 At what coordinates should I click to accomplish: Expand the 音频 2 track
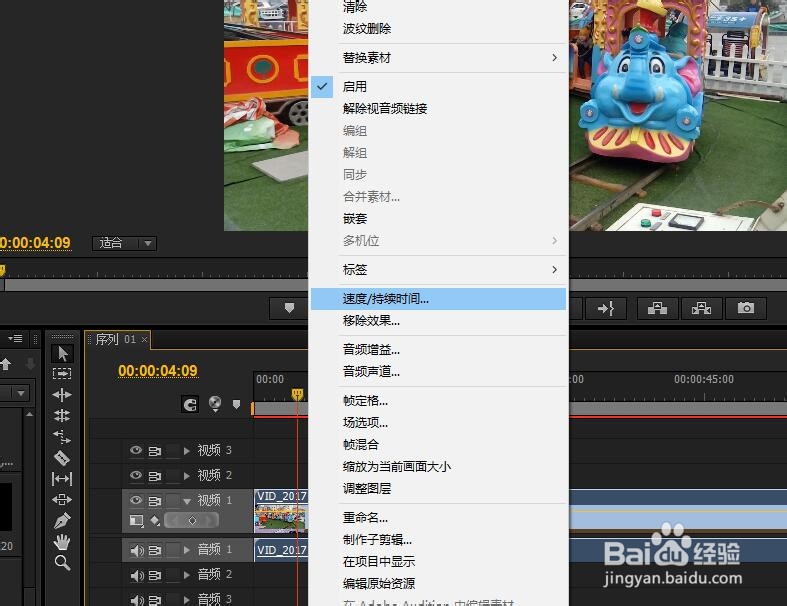187,575
